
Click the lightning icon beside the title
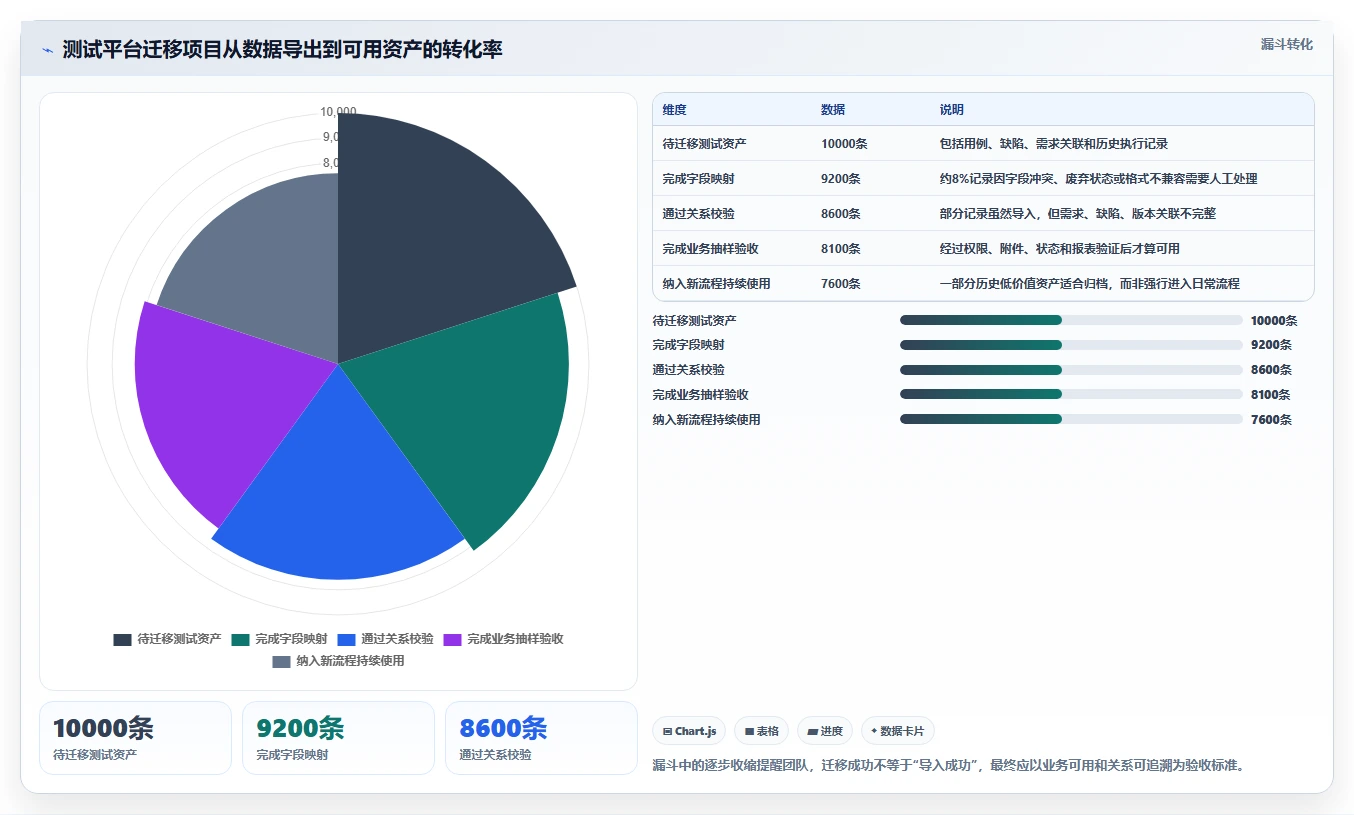click(48, 50)
